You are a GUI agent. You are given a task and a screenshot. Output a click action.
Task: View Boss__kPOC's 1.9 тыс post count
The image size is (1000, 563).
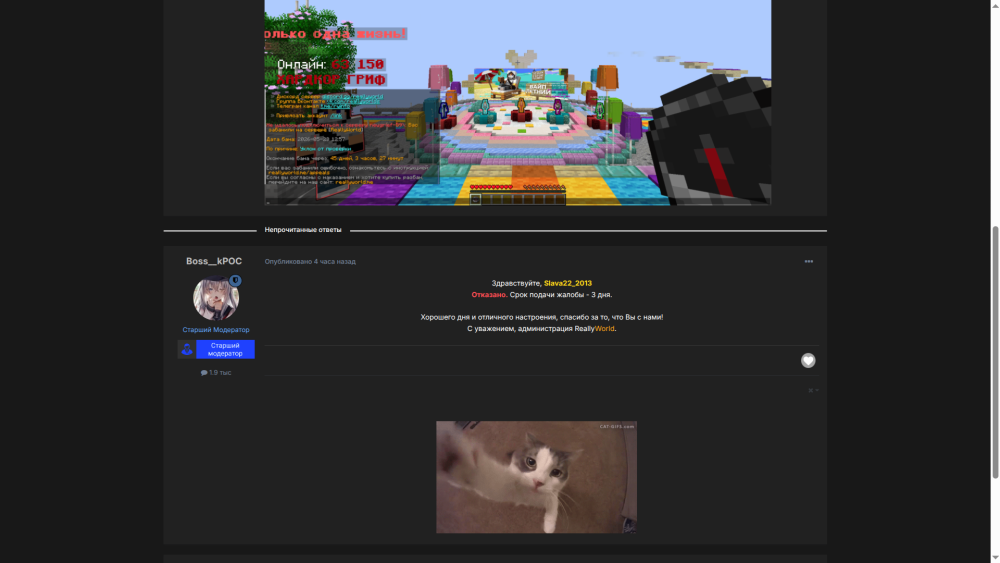click(216, 372)
